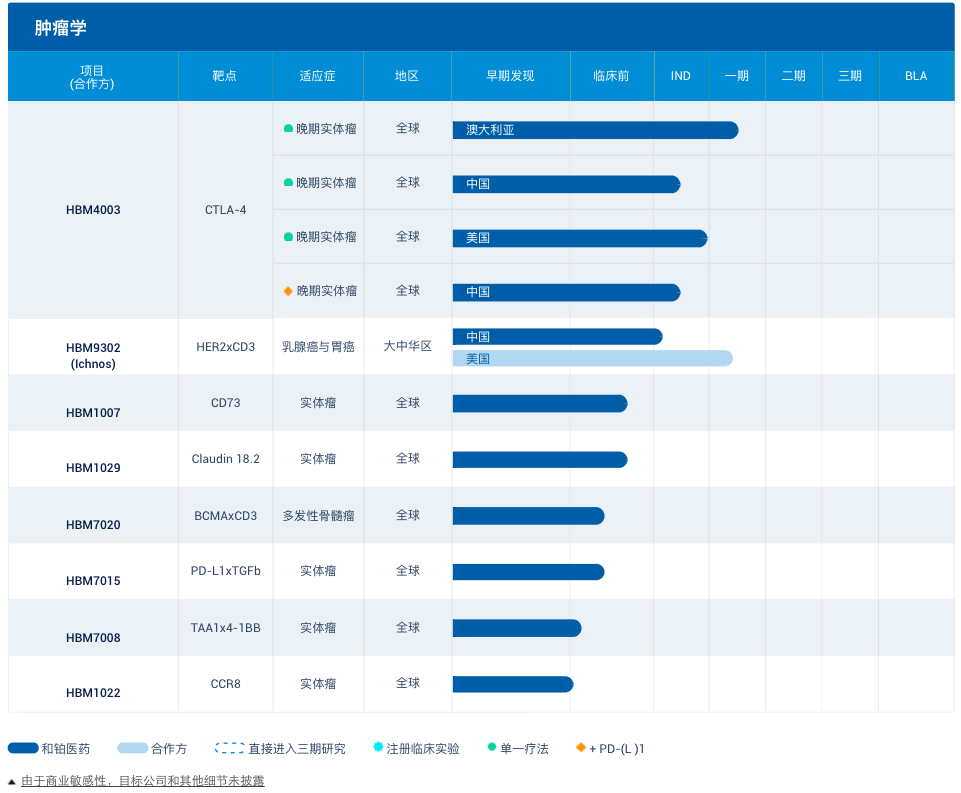Click the 靶点 column header

coord(224,76)
